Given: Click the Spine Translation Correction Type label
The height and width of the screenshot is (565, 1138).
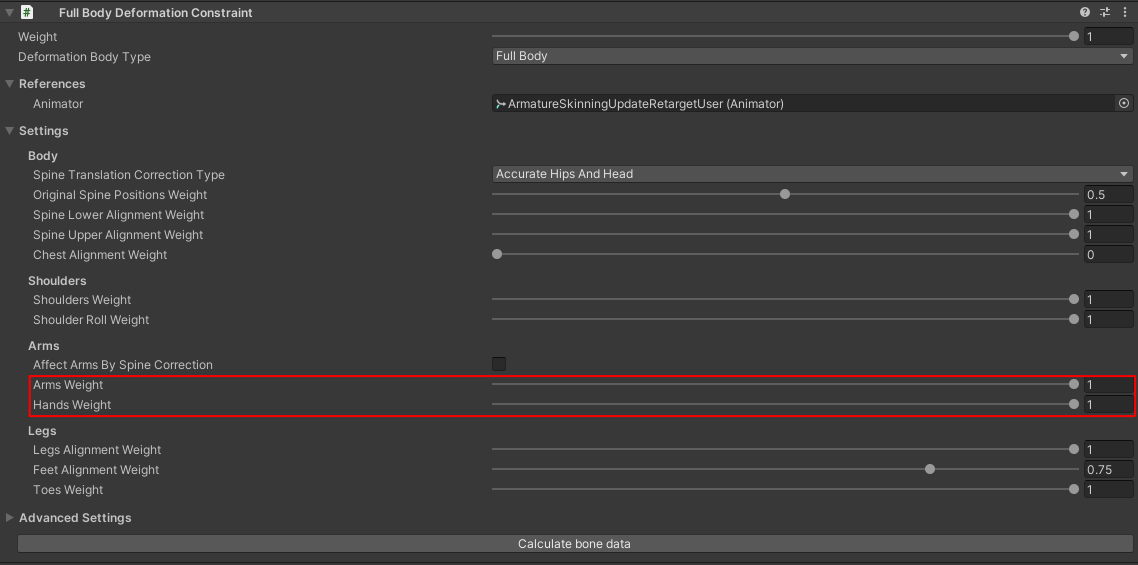Looking at the screenshot, I should 128,174.
